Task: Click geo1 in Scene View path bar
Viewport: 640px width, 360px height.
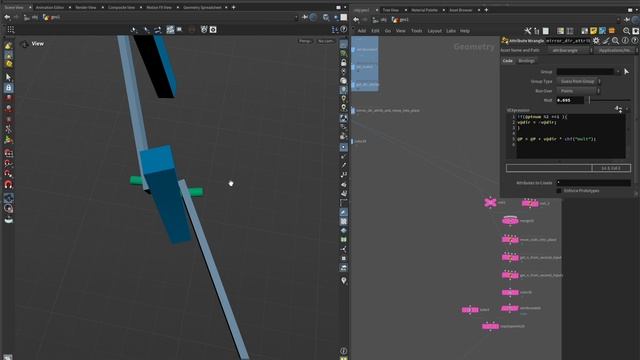Action: click(52, 17)
